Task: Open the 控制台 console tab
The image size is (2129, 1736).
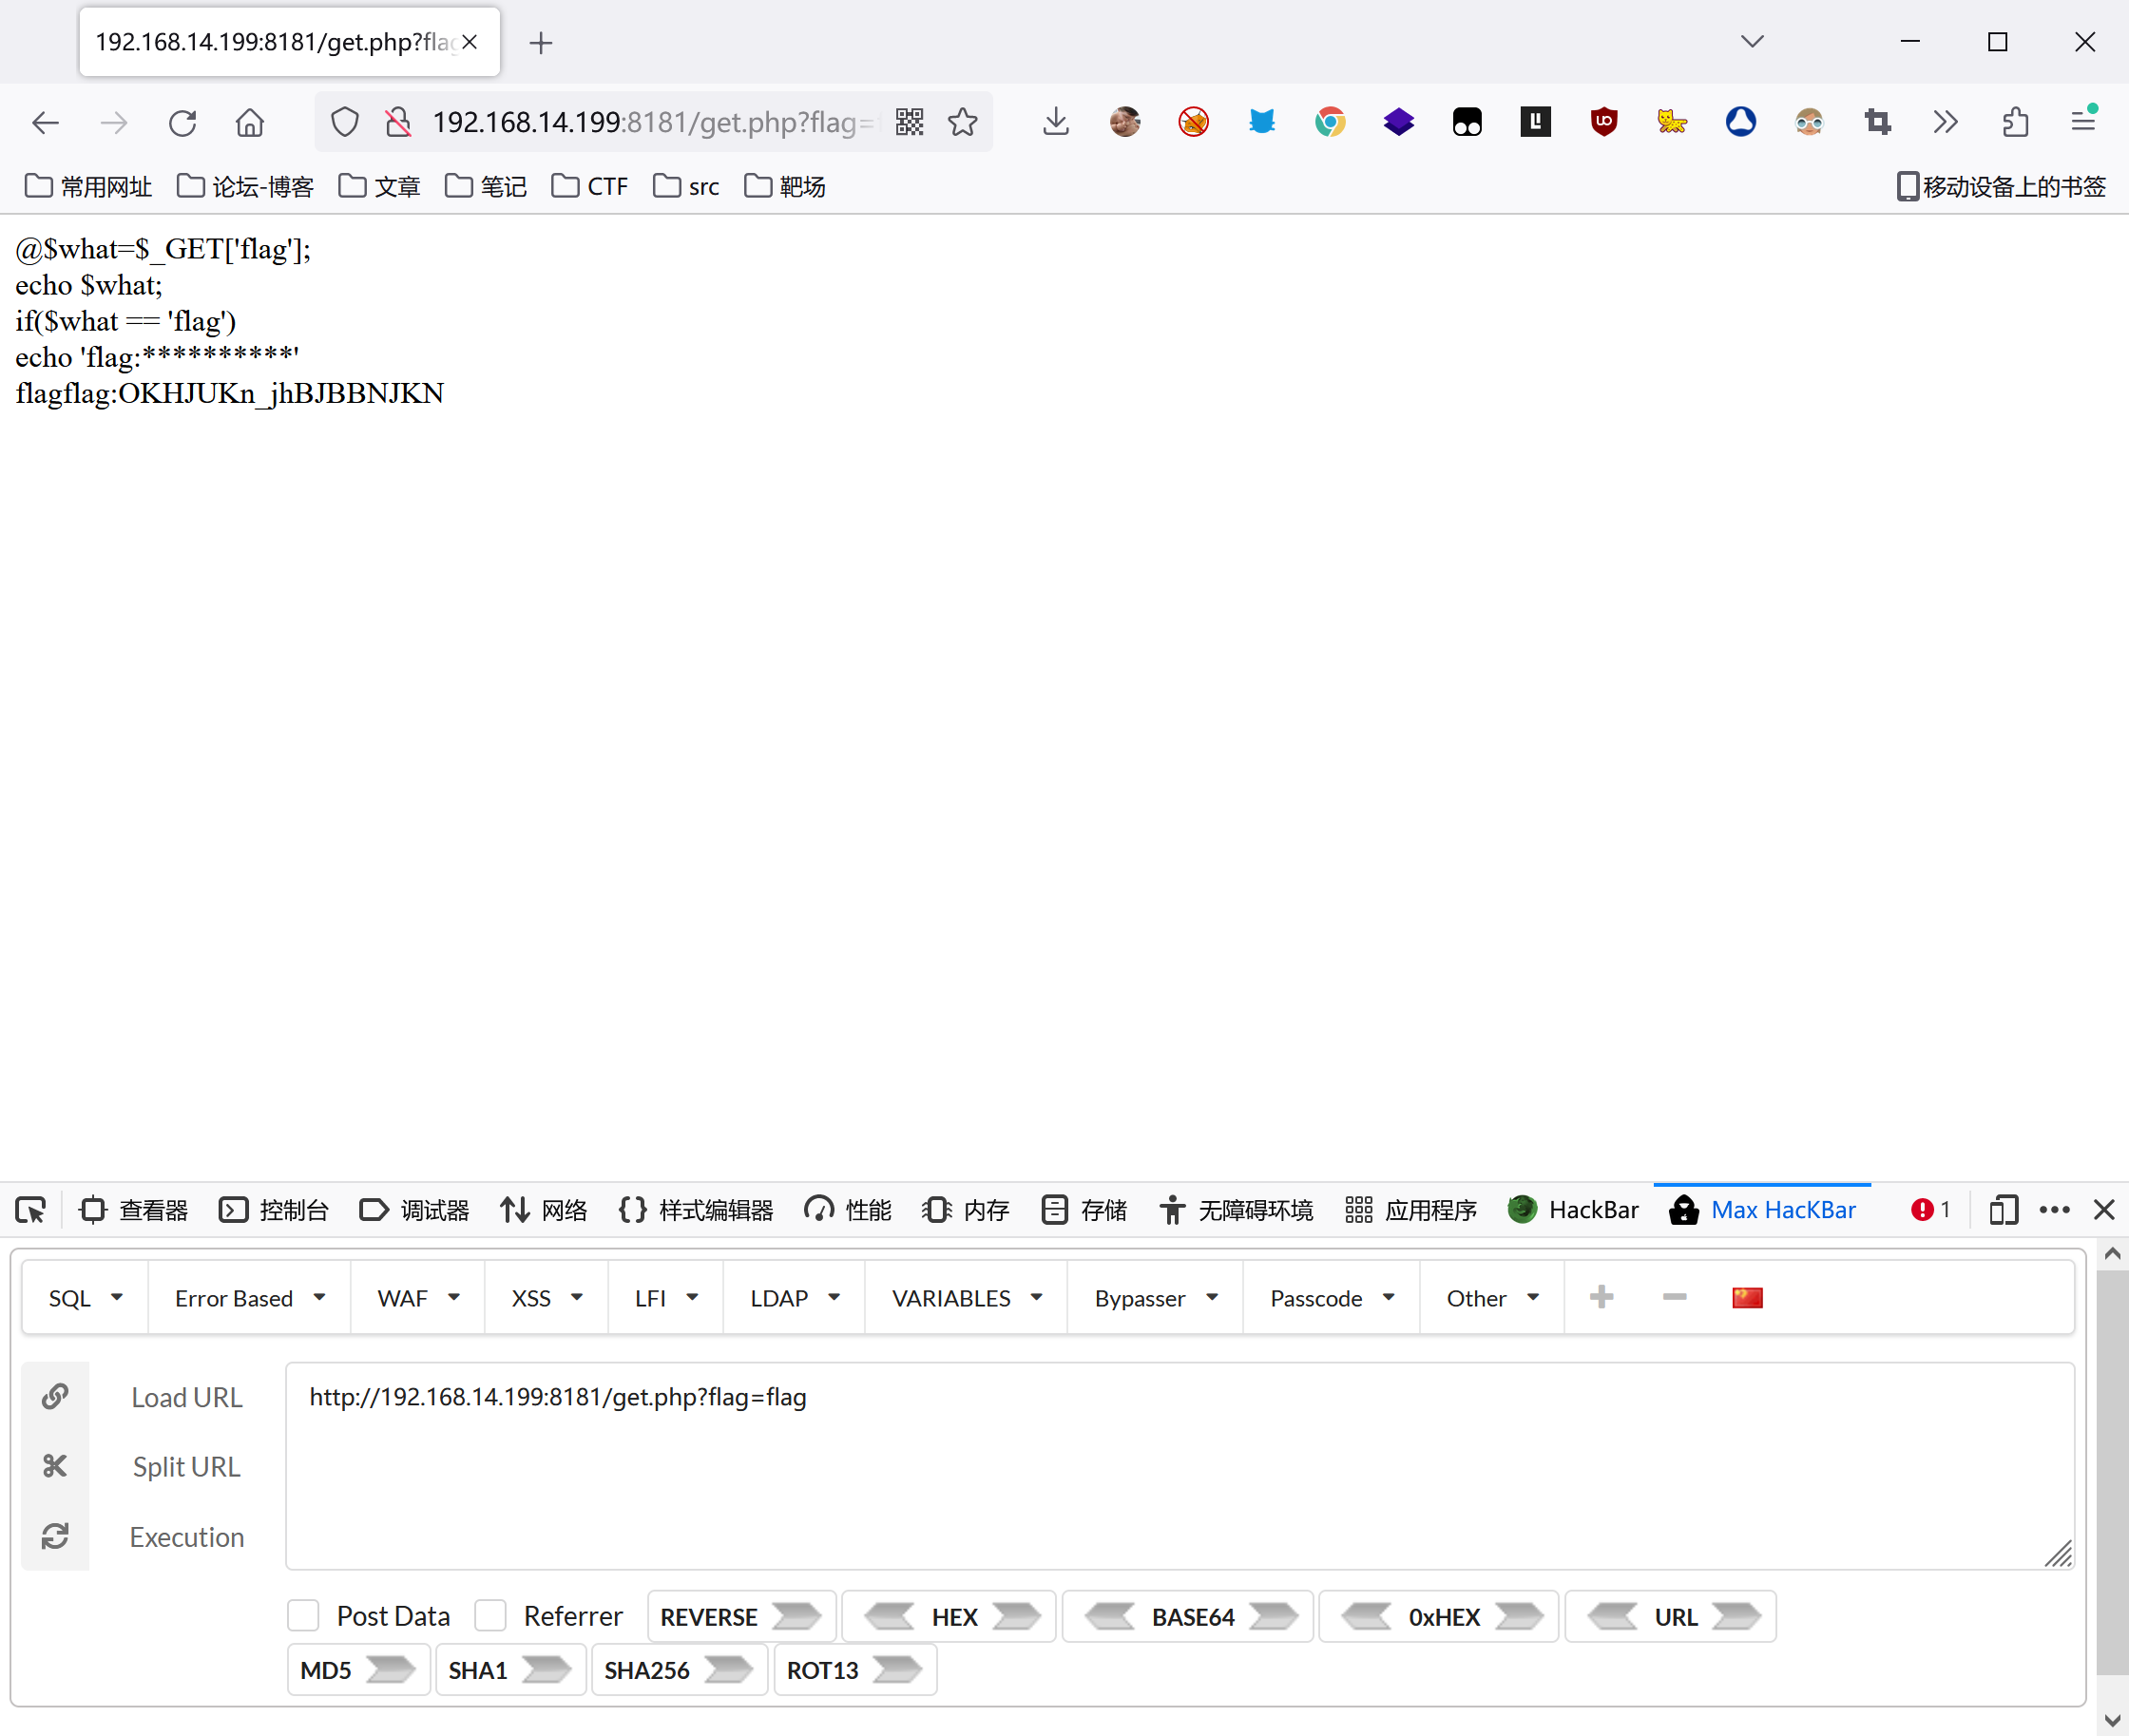Action: 274,1210
